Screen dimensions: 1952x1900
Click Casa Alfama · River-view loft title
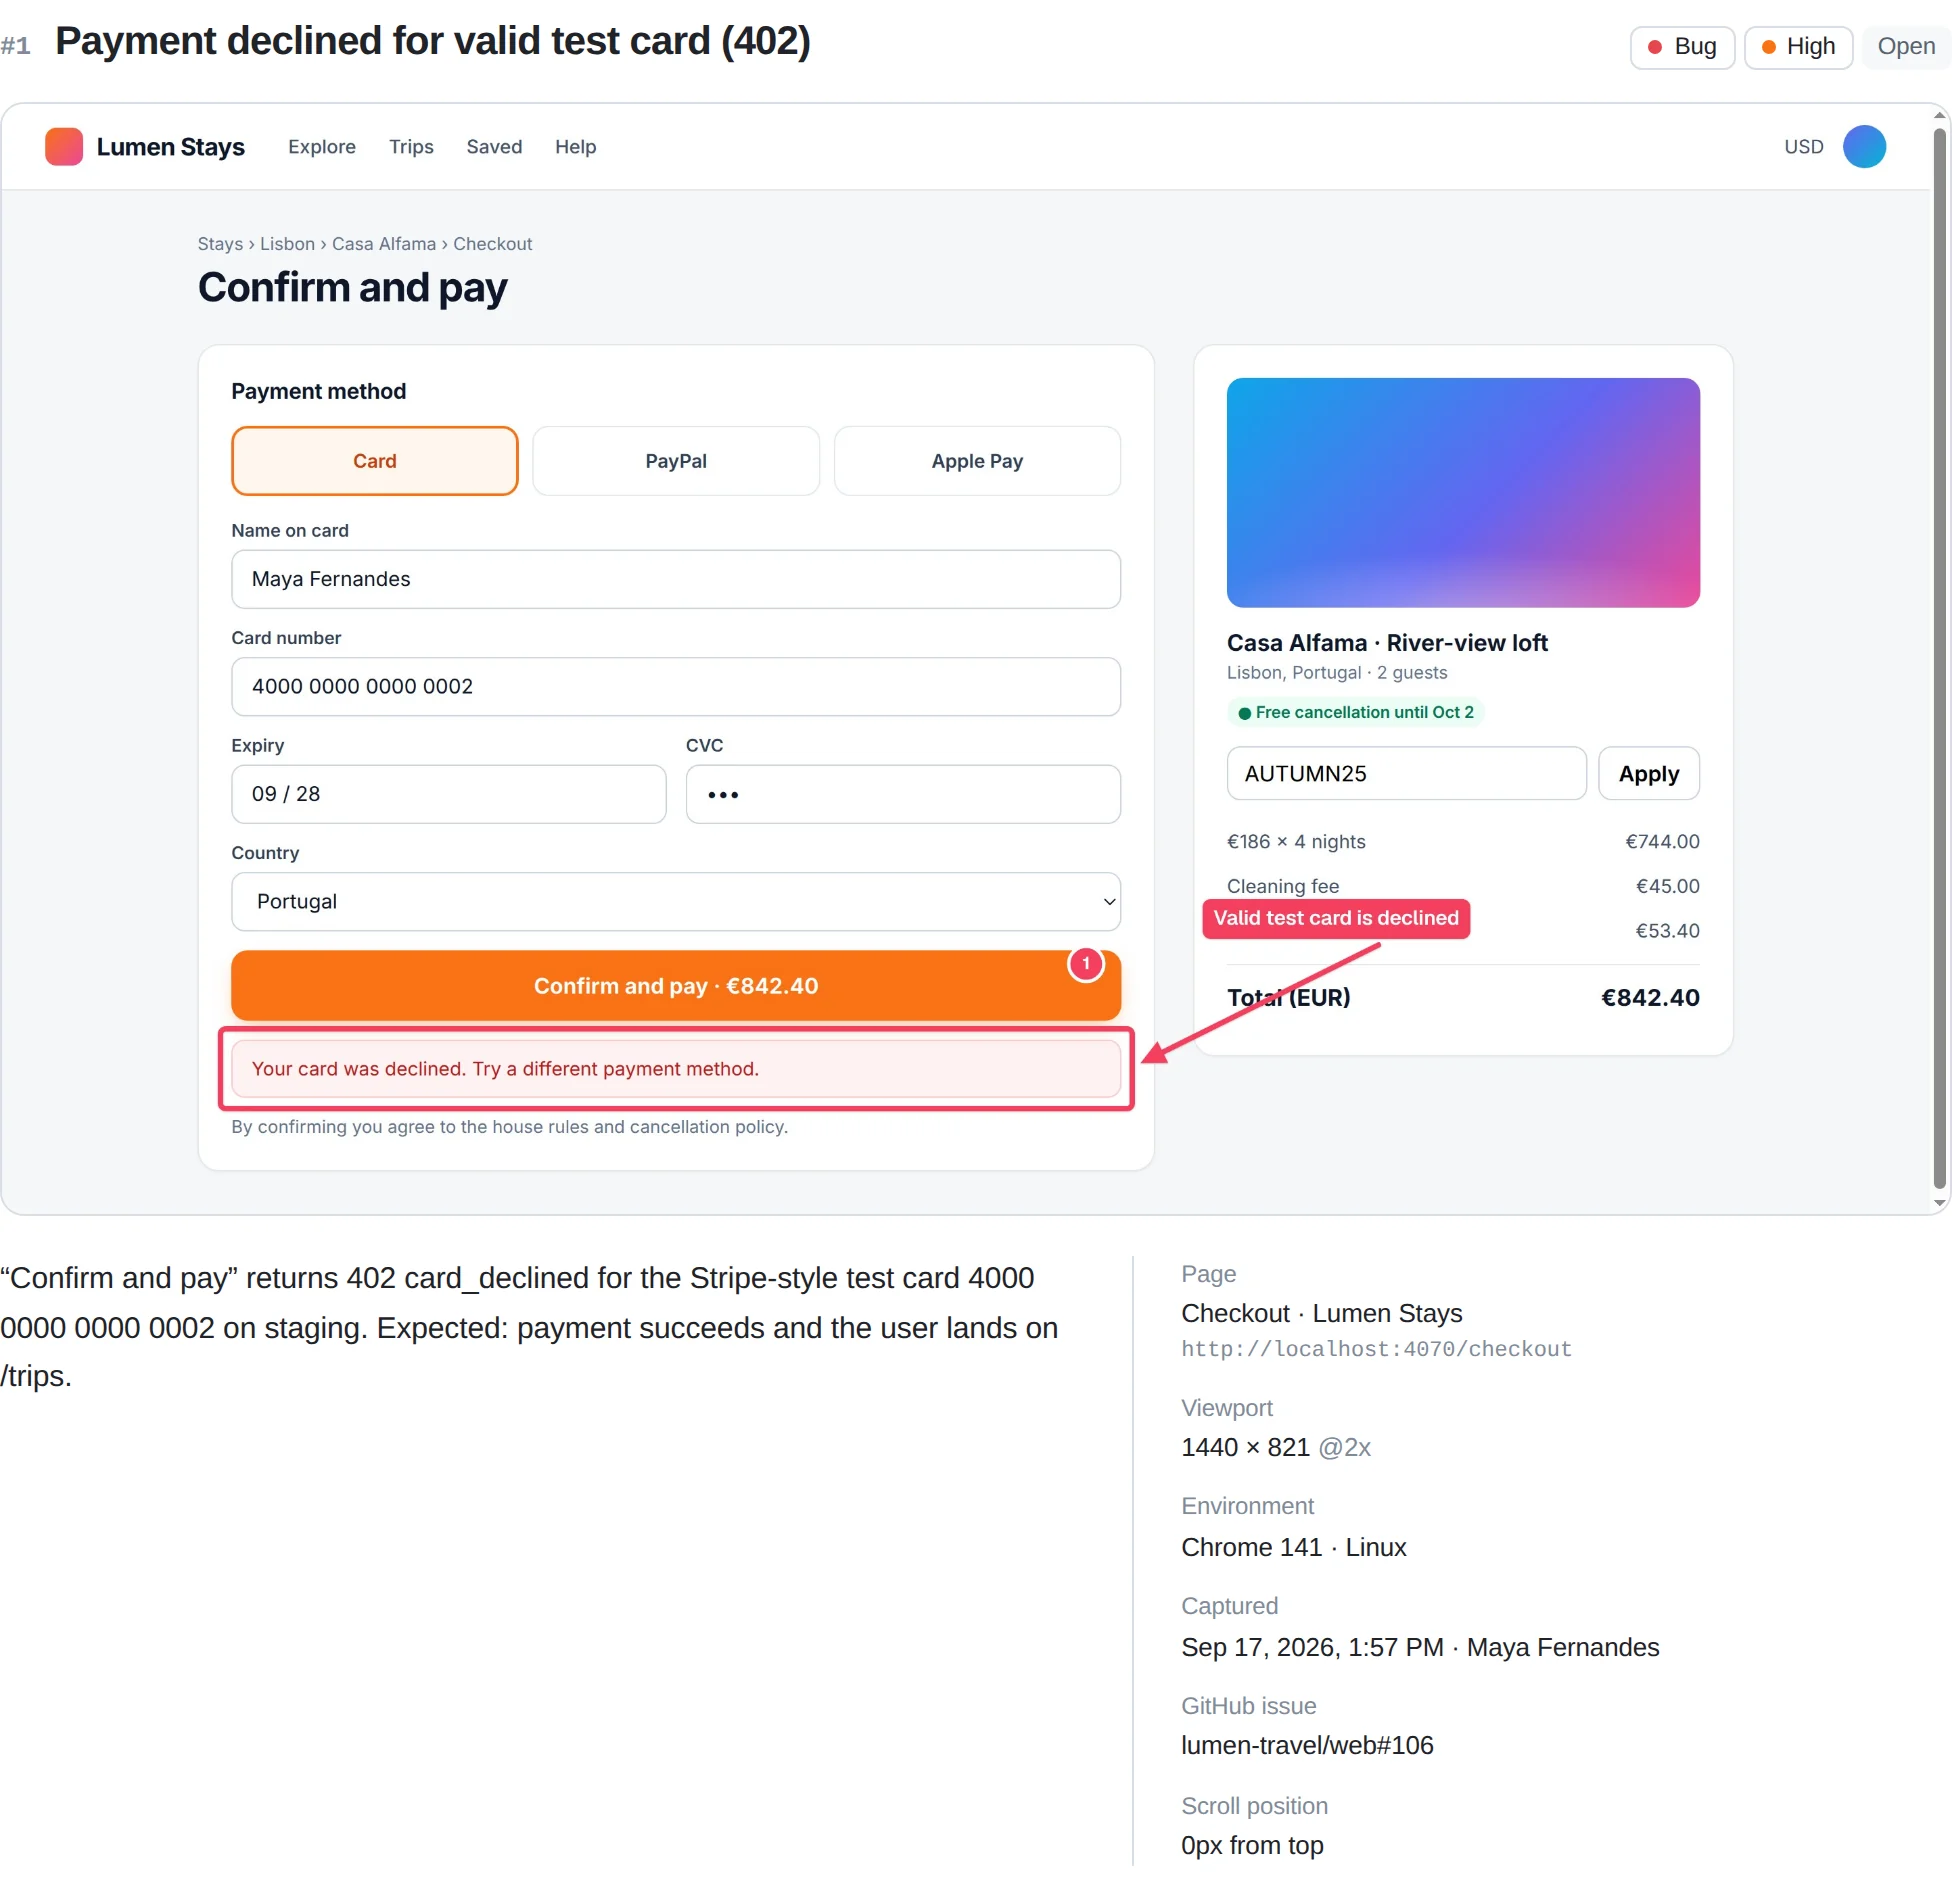coord(1387,643)
